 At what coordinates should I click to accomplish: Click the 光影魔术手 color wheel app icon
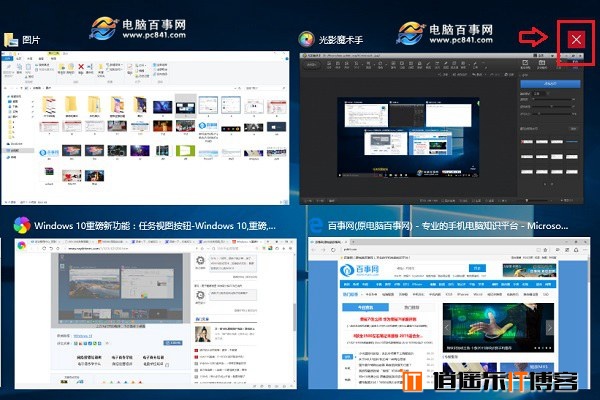[306, 39]
